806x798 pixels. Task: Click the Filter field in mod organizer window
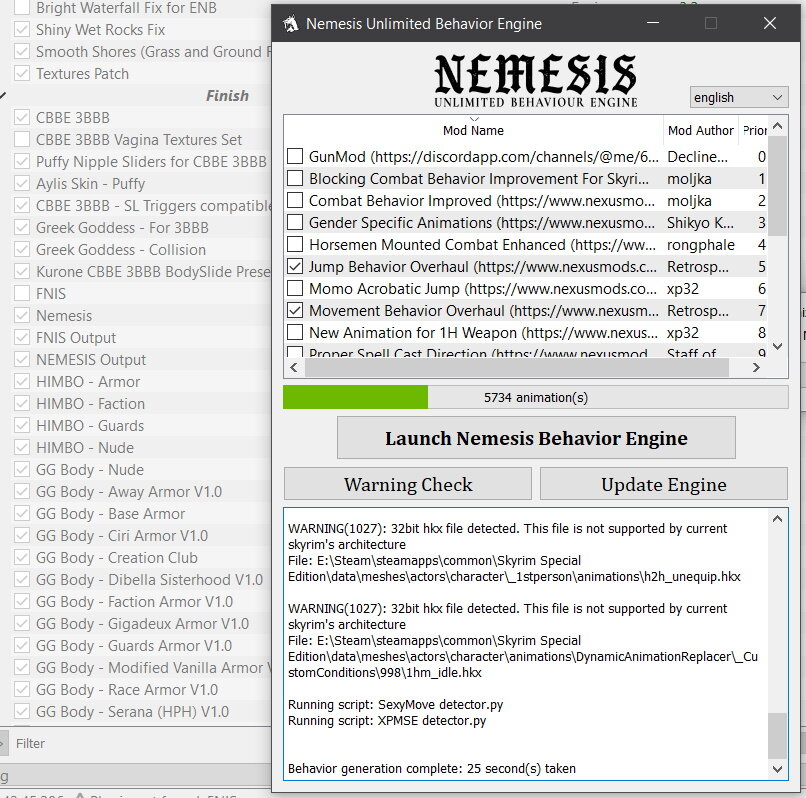(139, 743)
